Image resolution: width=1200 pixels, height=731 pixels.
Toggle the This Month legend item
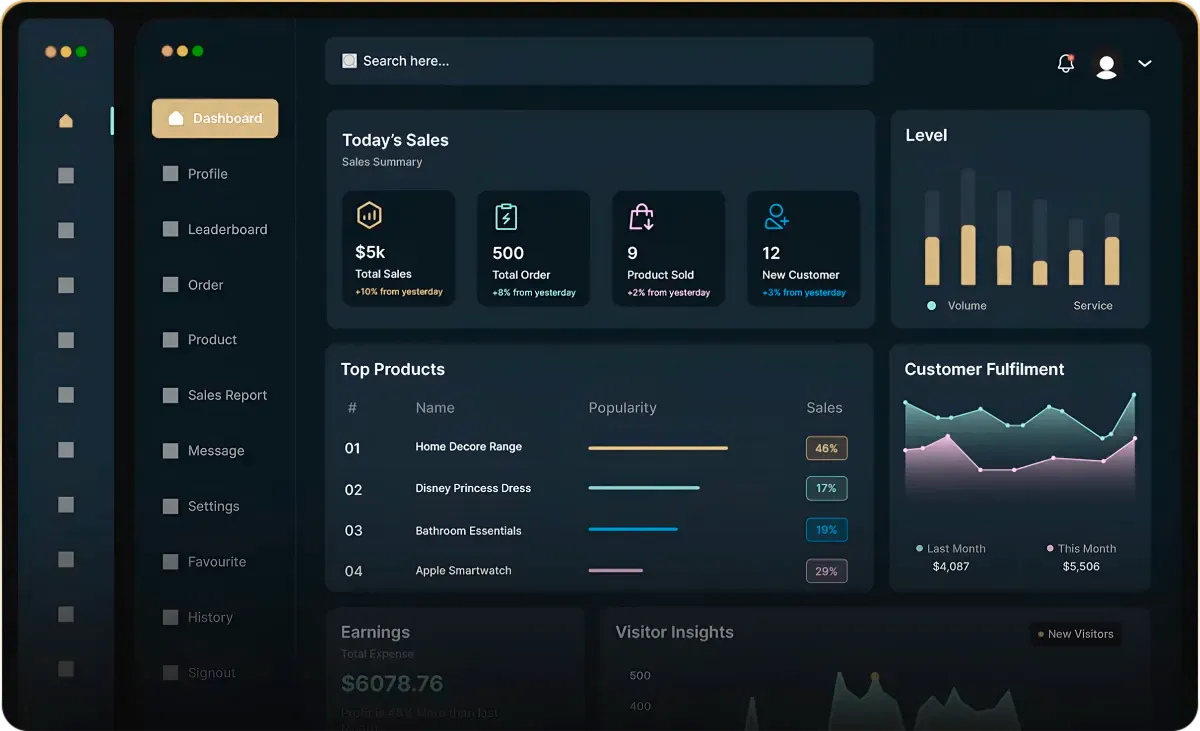(1081, 549)
